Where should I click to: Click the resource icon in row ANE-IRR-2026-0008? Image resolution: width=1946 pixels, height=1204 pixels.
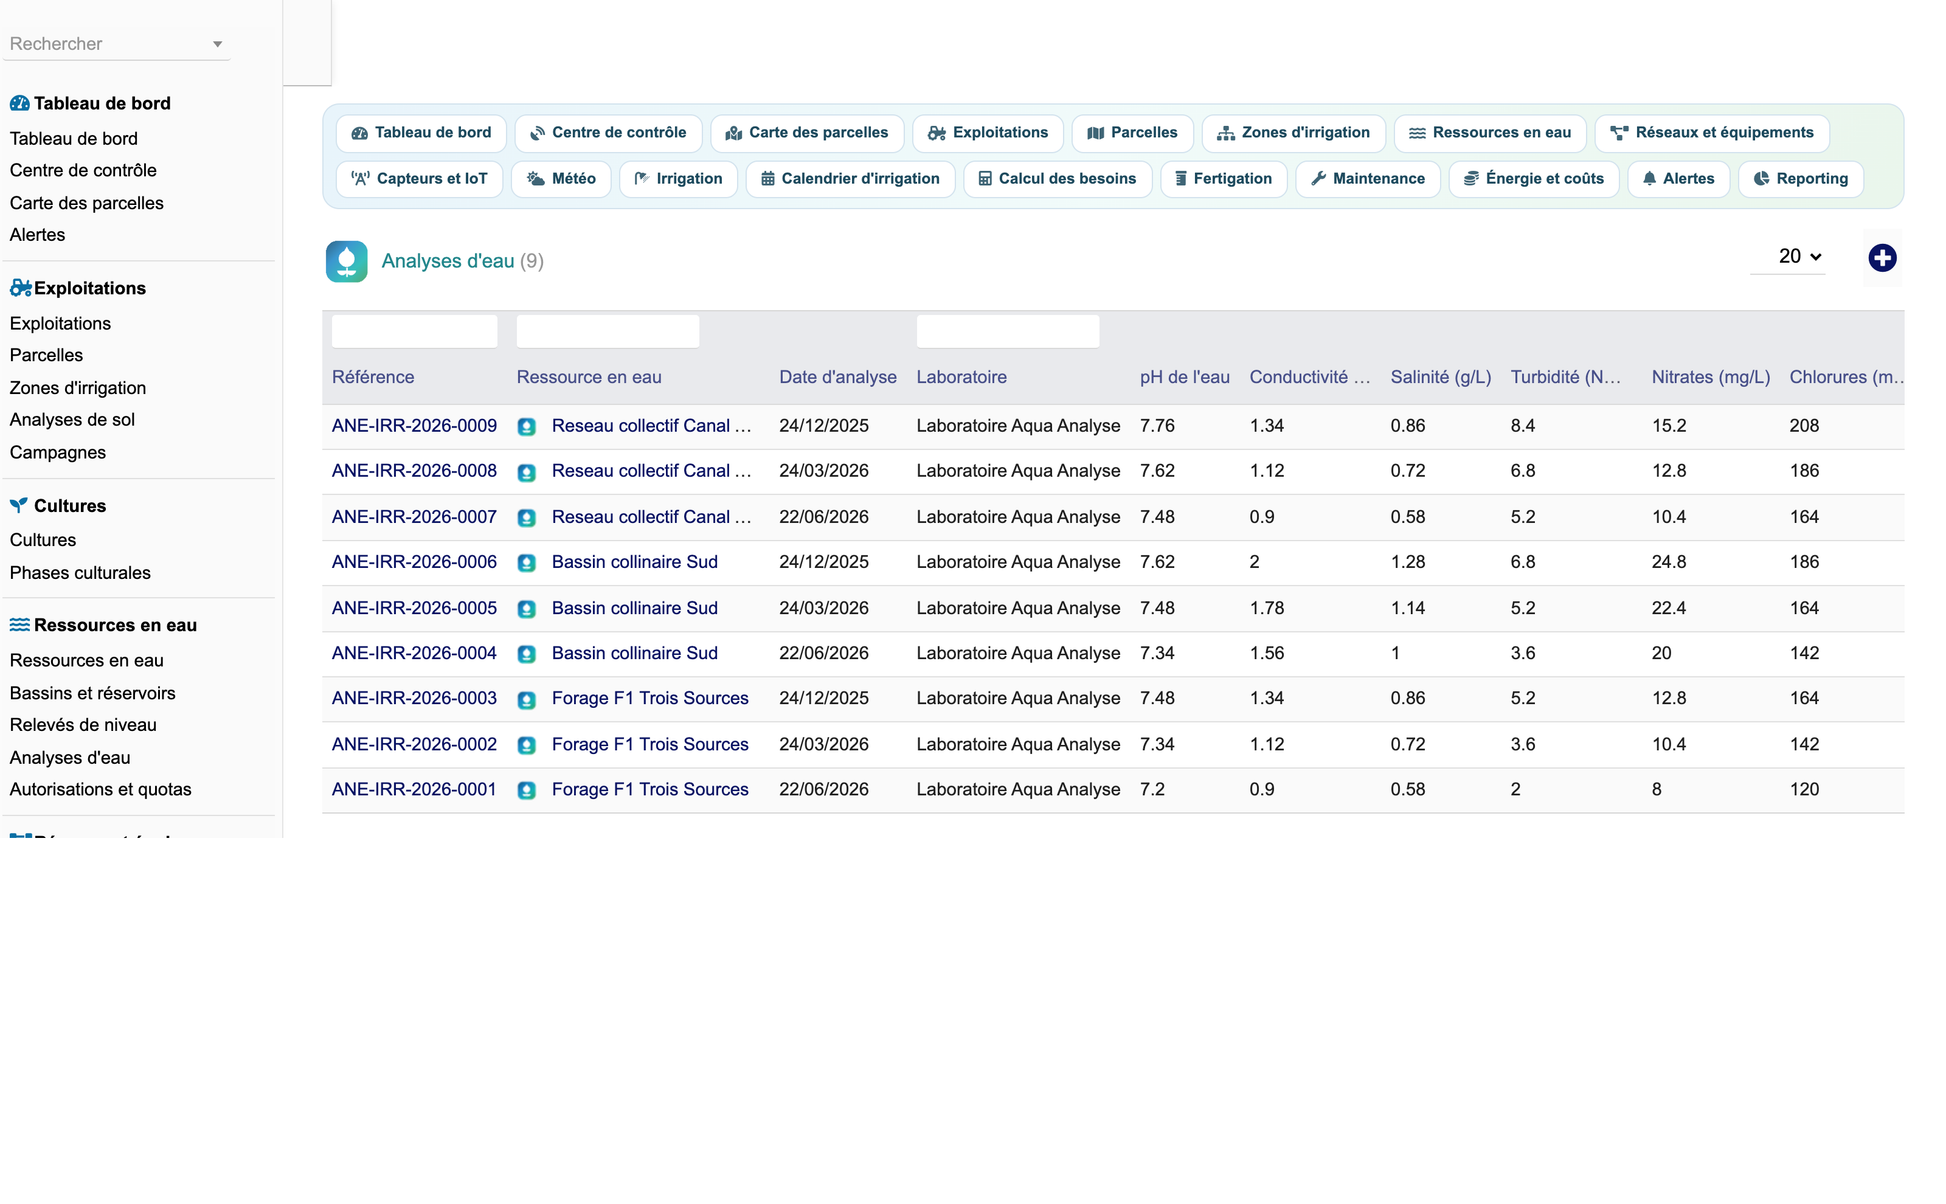pos(527,472)
